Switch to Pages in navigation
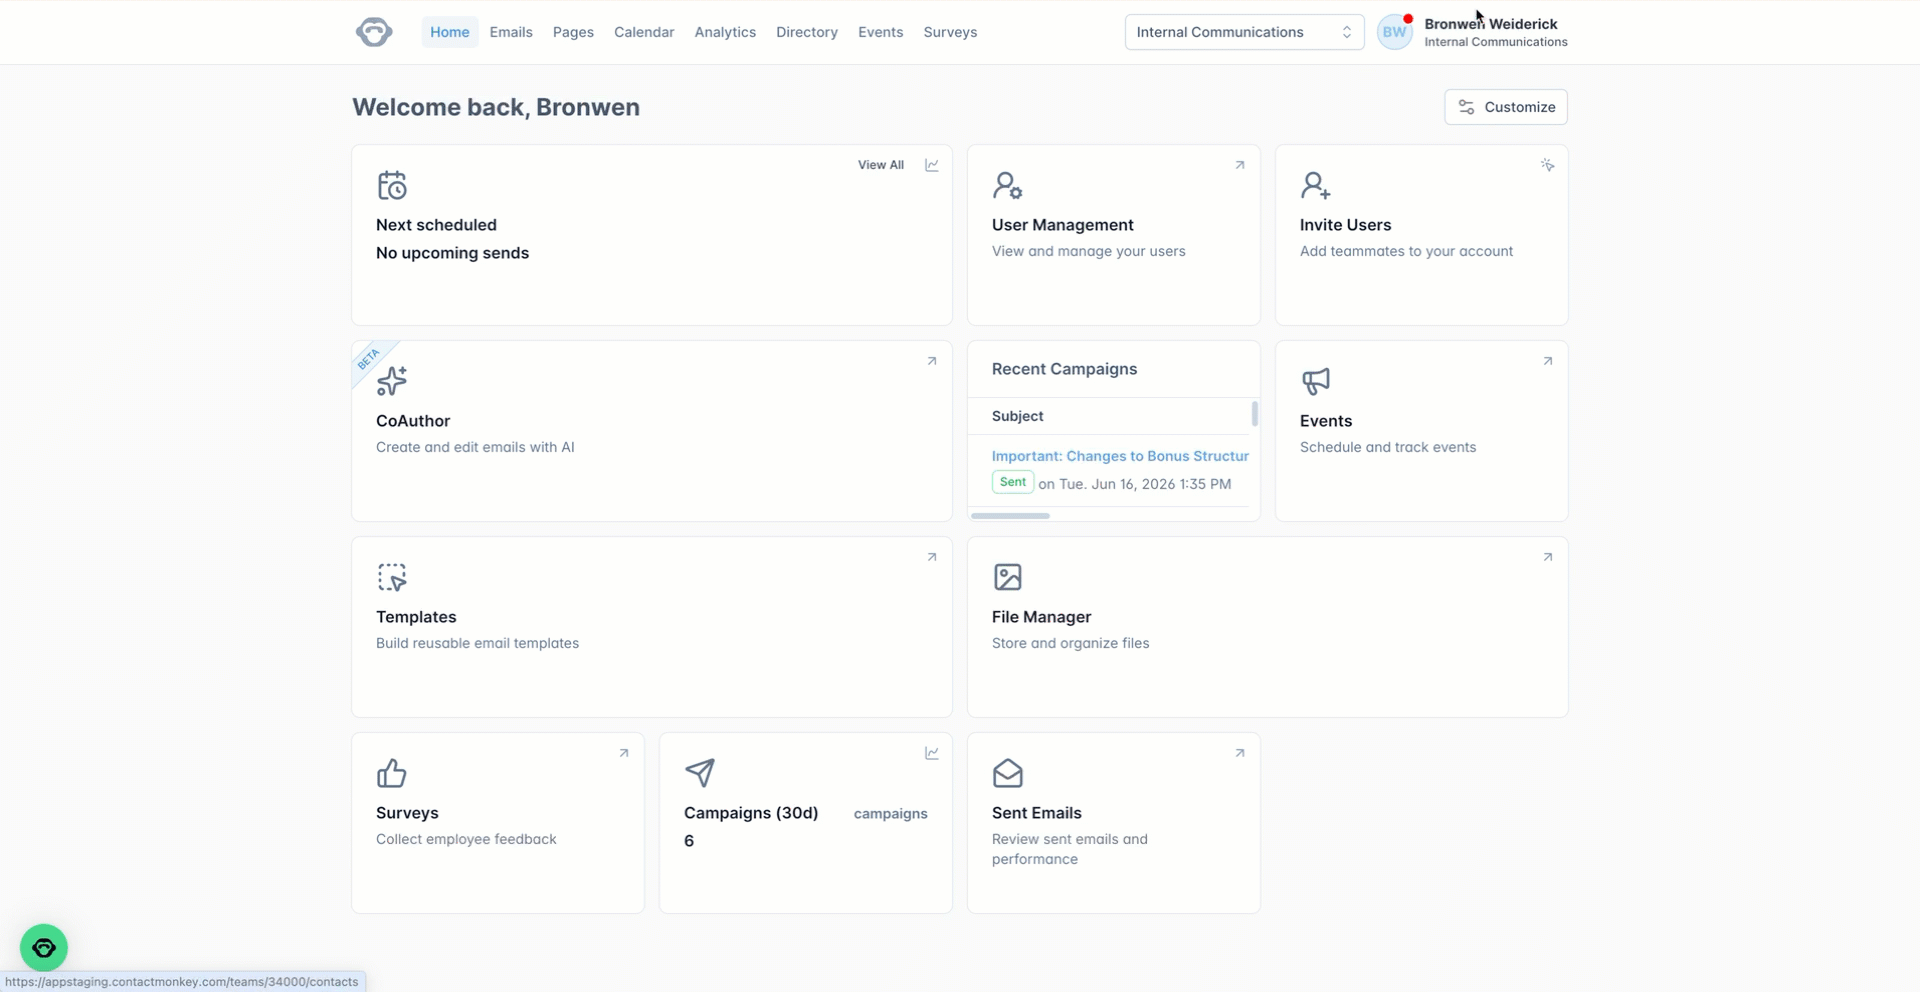 point(573,32)
